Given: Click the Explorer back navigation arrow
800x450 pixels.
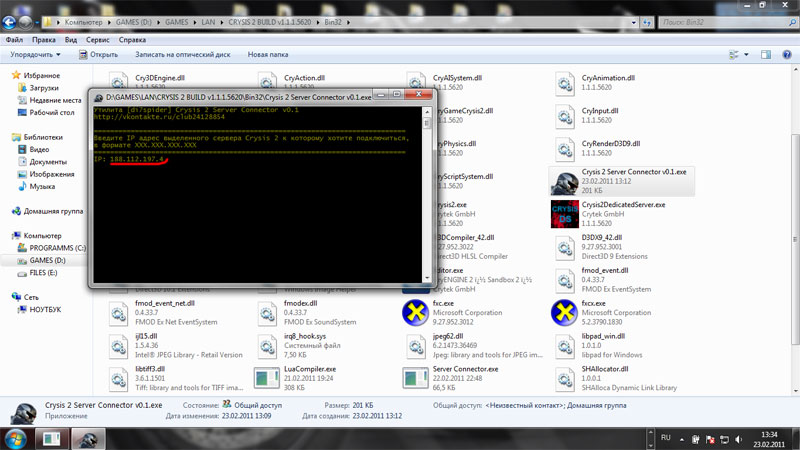Looking at the screenshot, I should coord(9,22).
